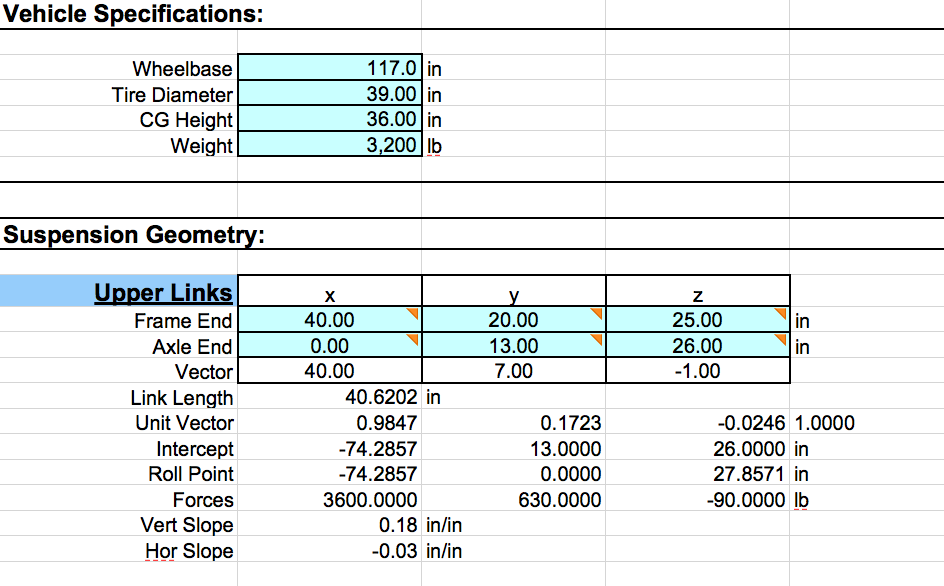Click comment indicator on Axle End y cell
Viewport: 944px width, 586px height.
click(597, 338)
